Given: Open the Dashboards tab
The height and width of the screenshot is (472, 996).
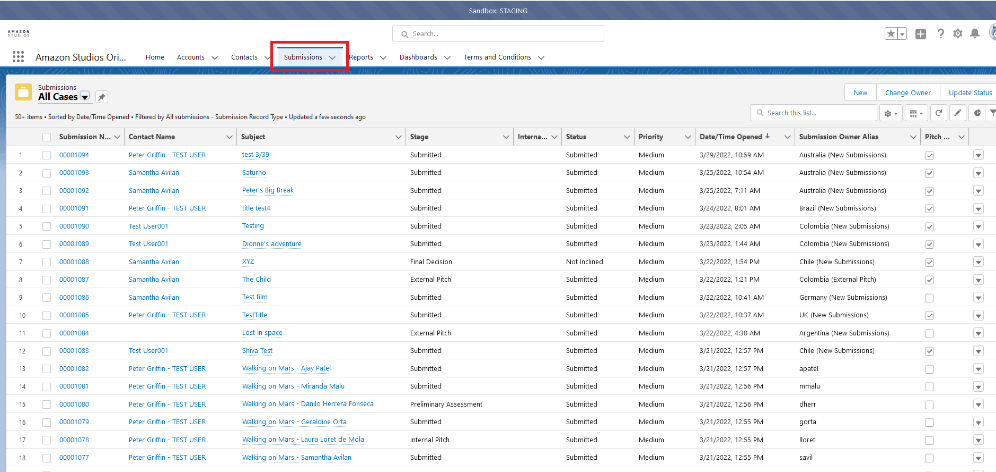Looking at the screenshot, I should (x=418, y=57).
